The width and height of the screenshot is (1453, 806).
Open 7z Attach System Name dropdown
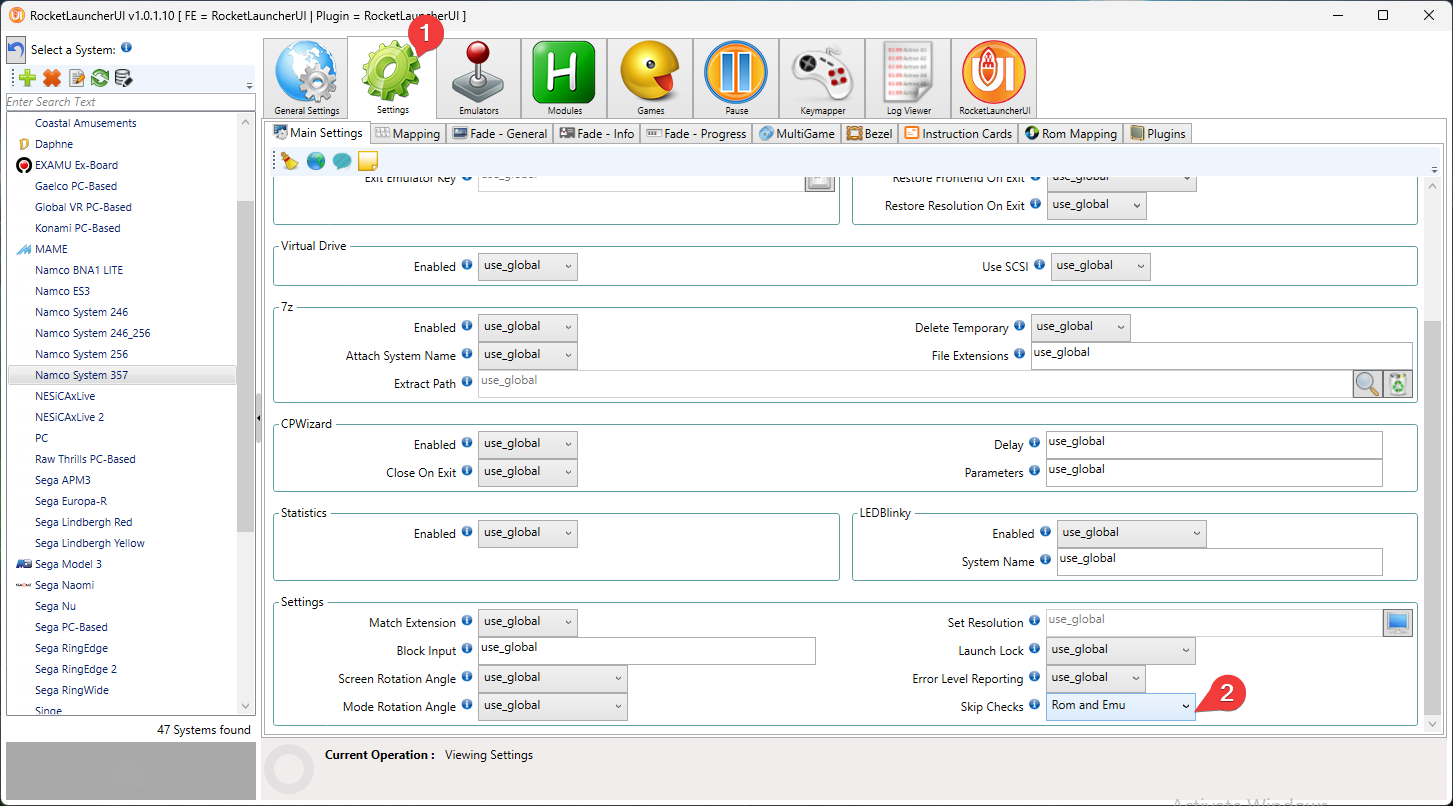click(x=528, y=355)
